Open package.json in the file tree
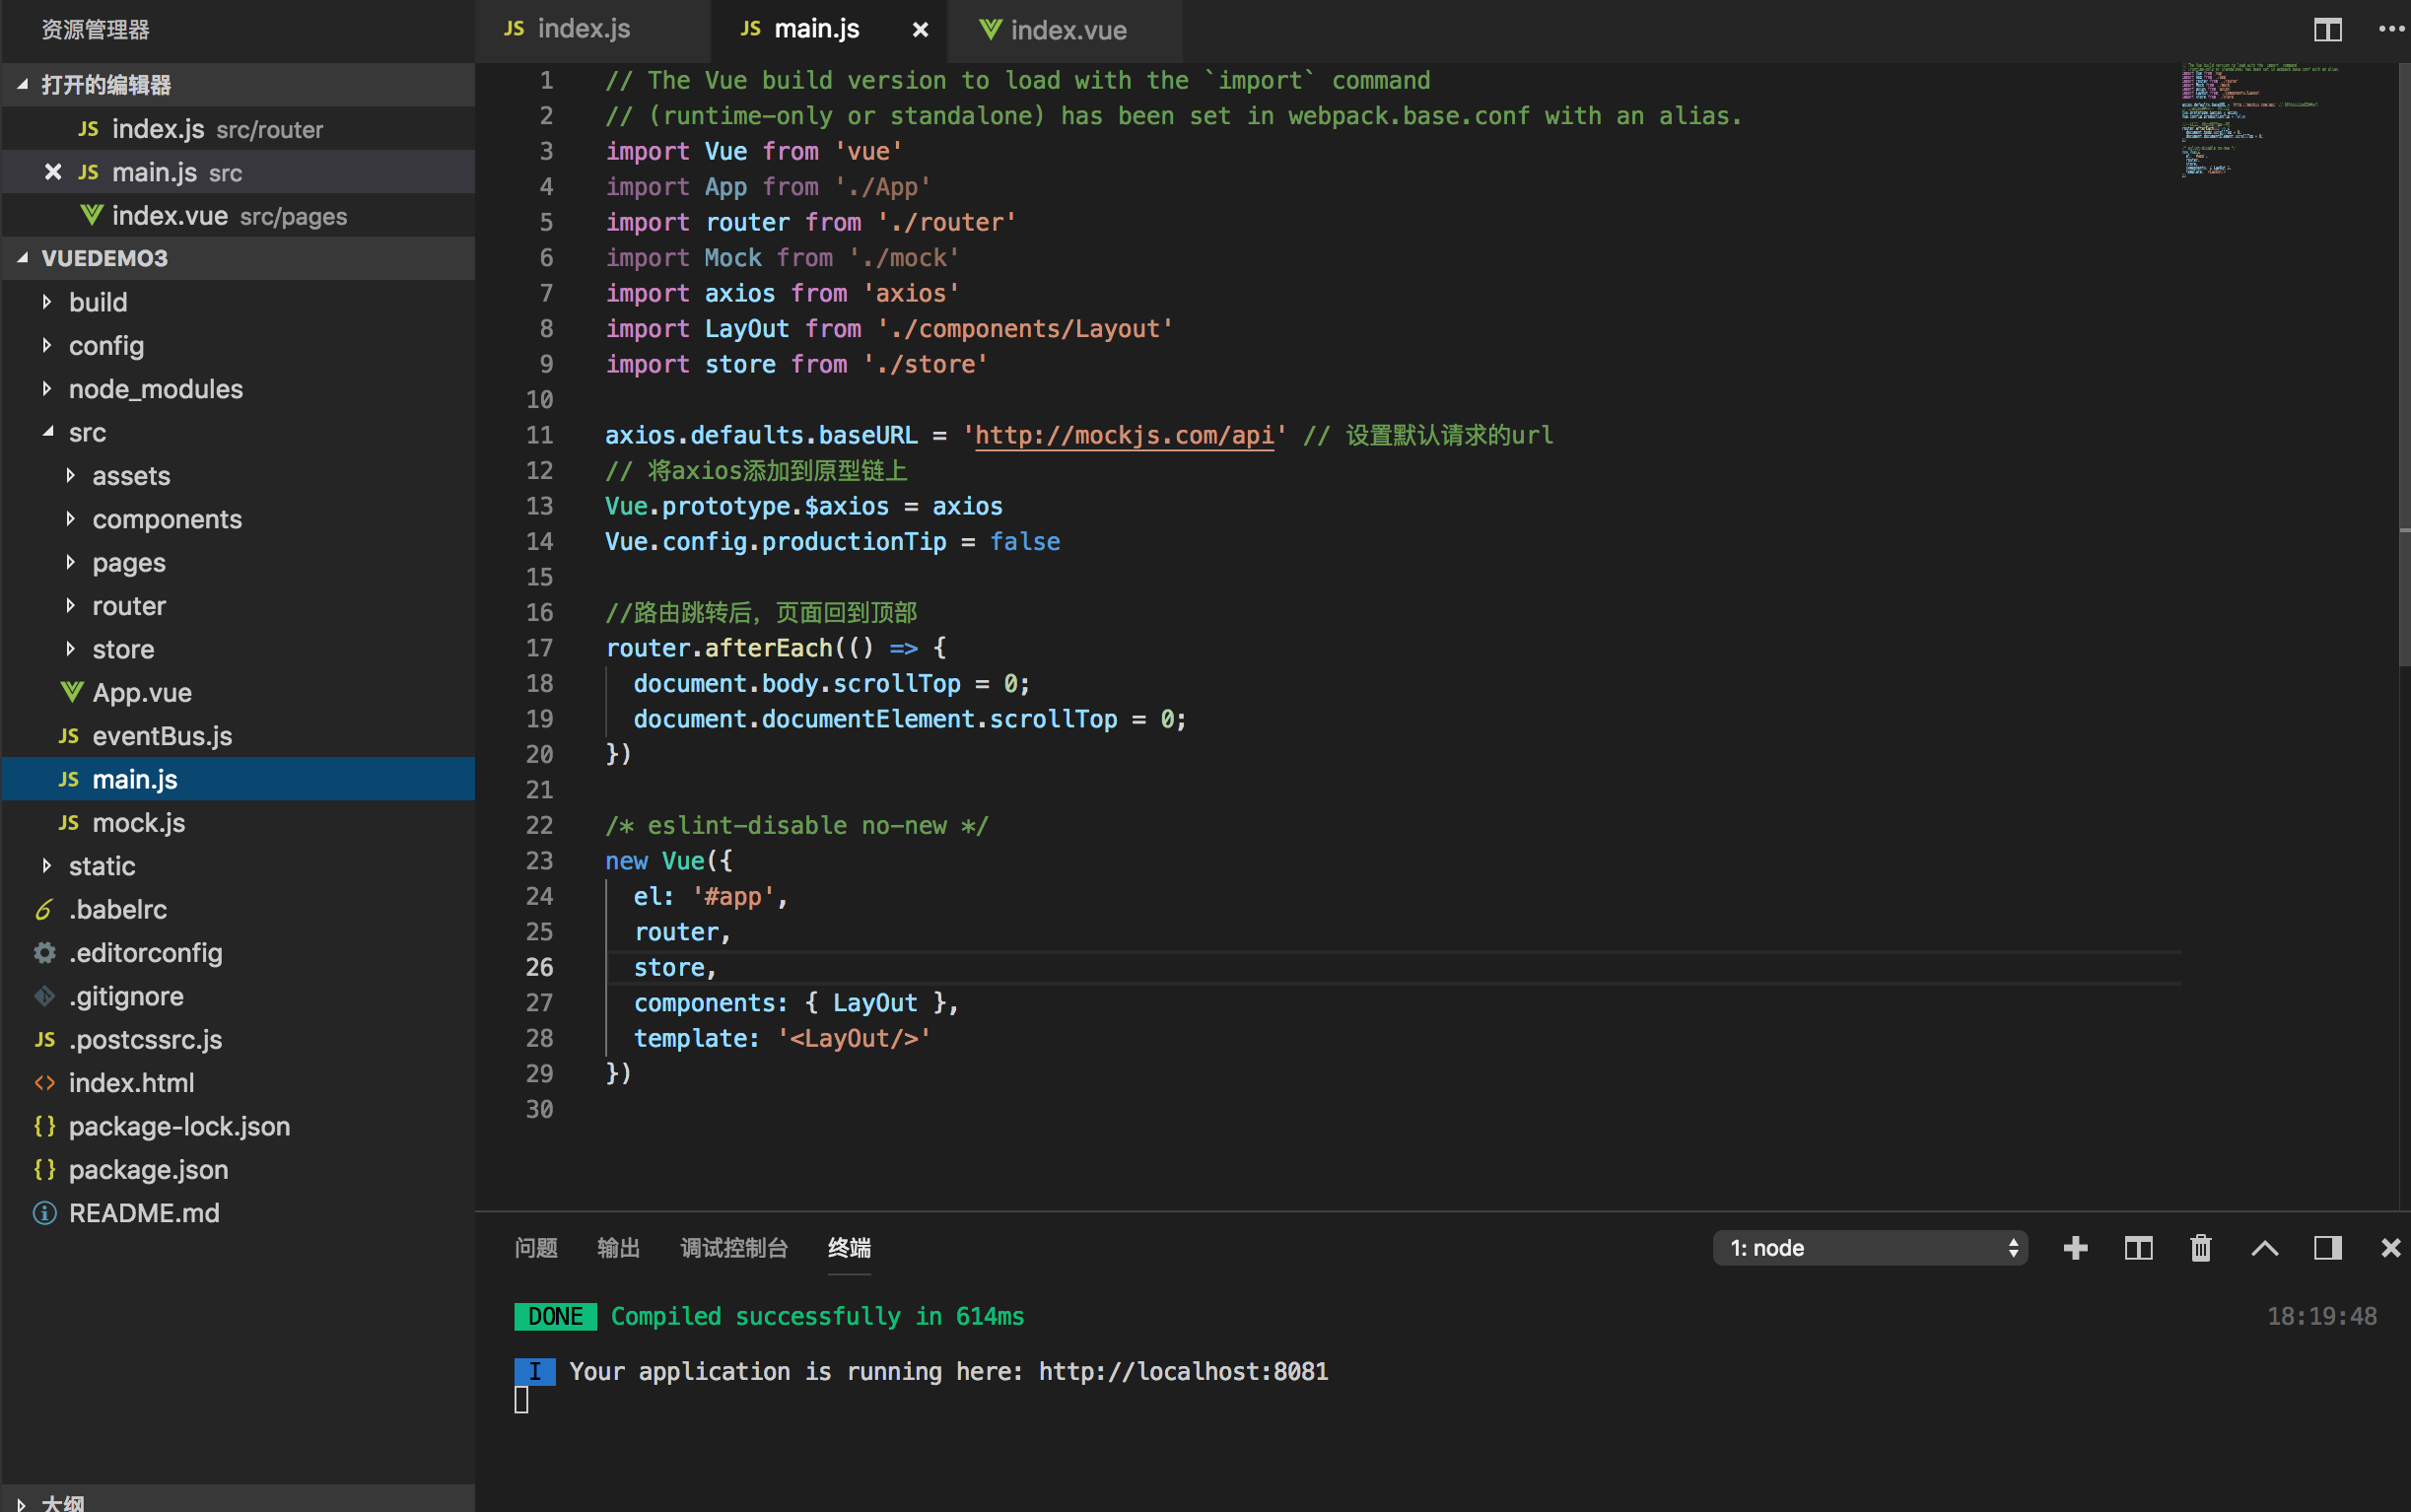The width and height of the screenshot is (2411, 1512). click(x=238, y=1170)
